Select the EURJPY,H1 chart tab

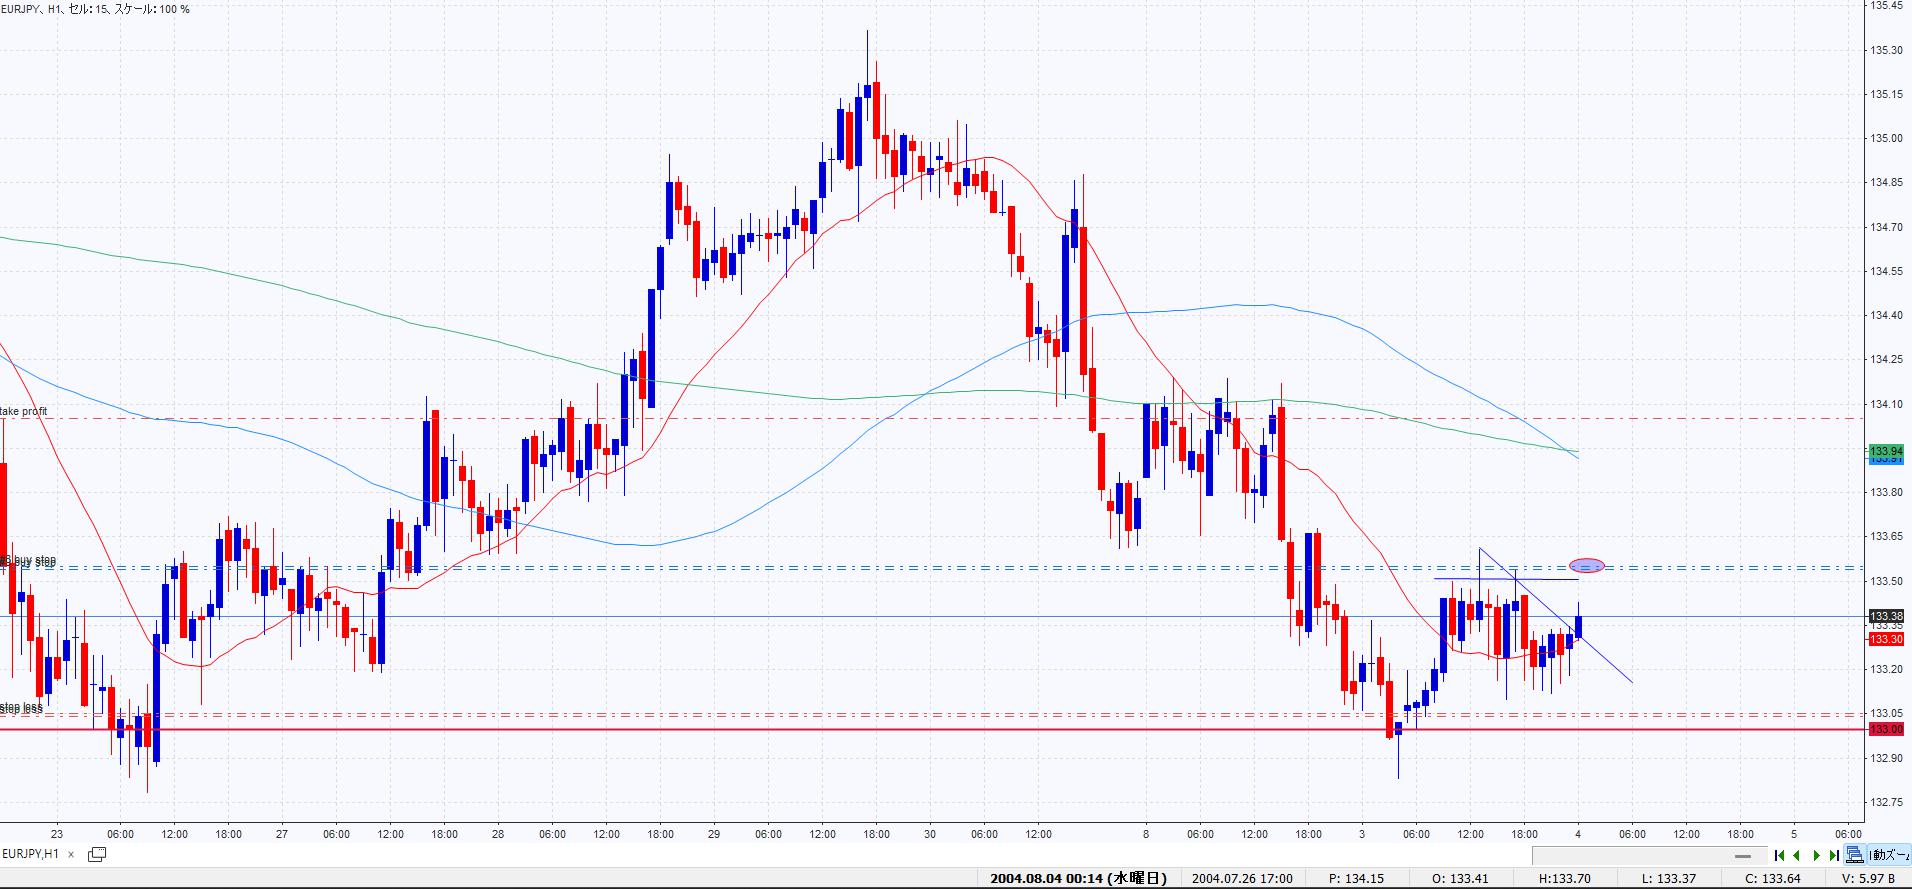pyautogui.click(x=30, y=854)
